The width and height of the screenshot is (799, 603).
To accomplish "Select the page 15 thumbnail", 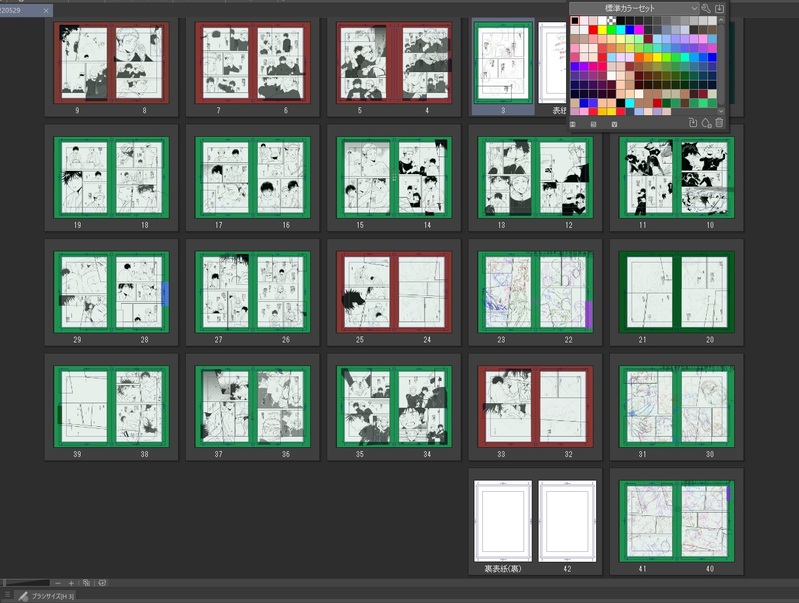I will [x=366, y=177].
